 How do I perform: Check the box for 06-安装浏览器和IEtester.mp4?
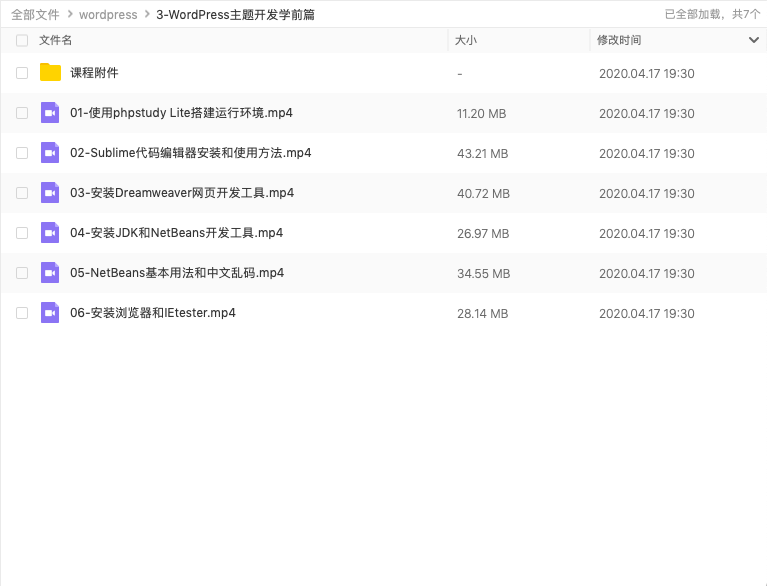pos(22,313)
